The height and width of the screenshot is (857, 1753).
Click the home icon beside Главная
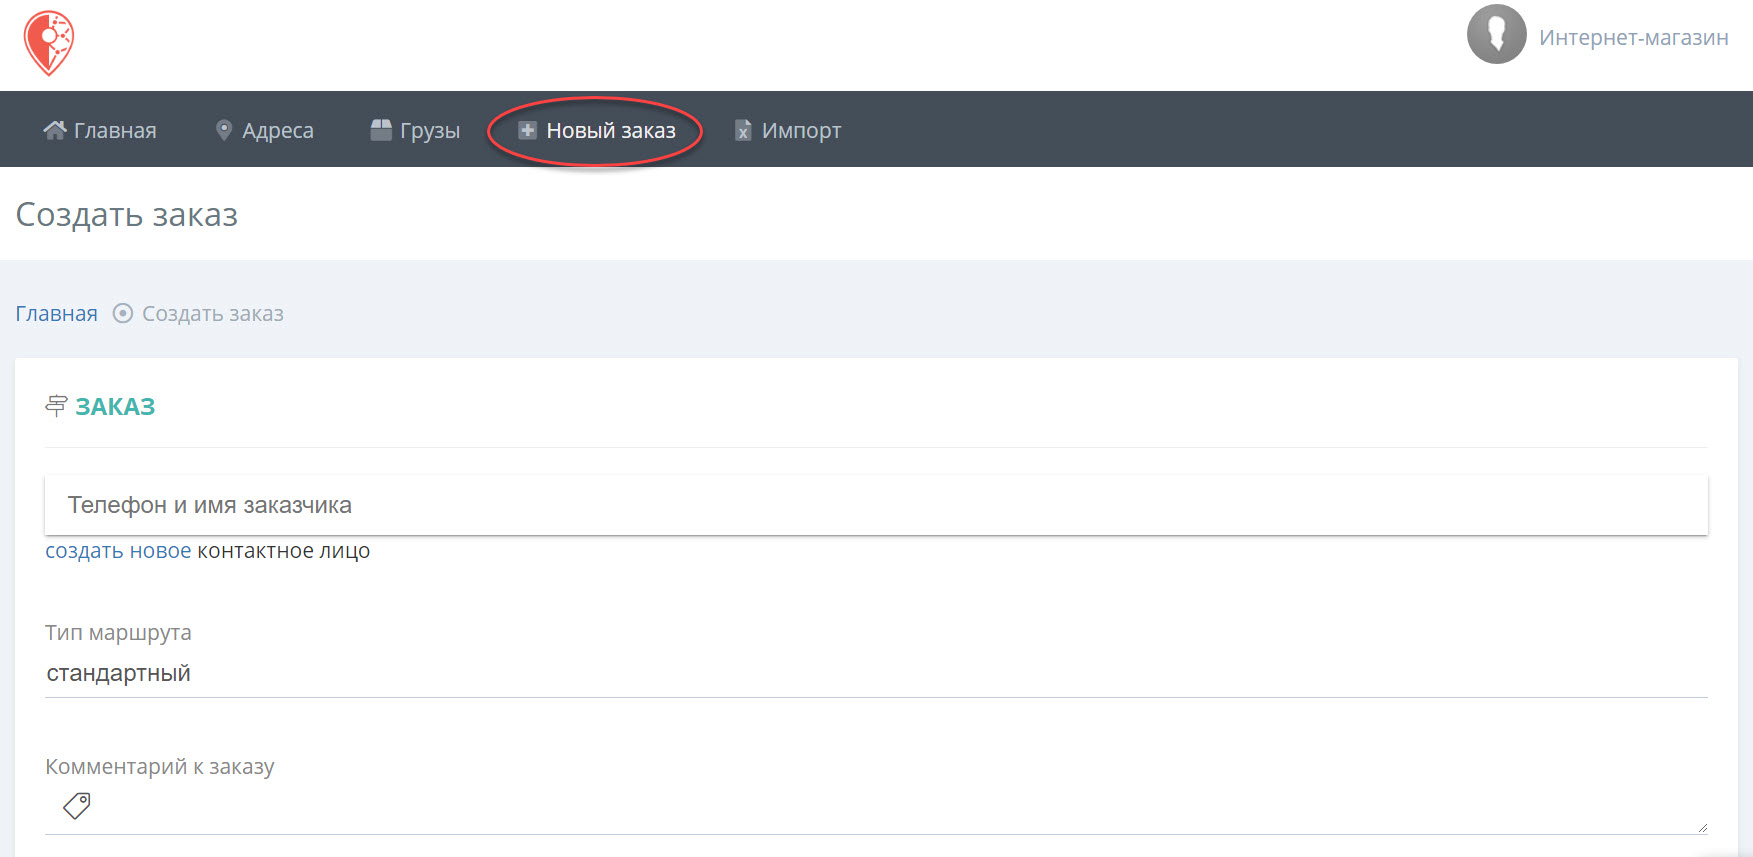(54, 129)
